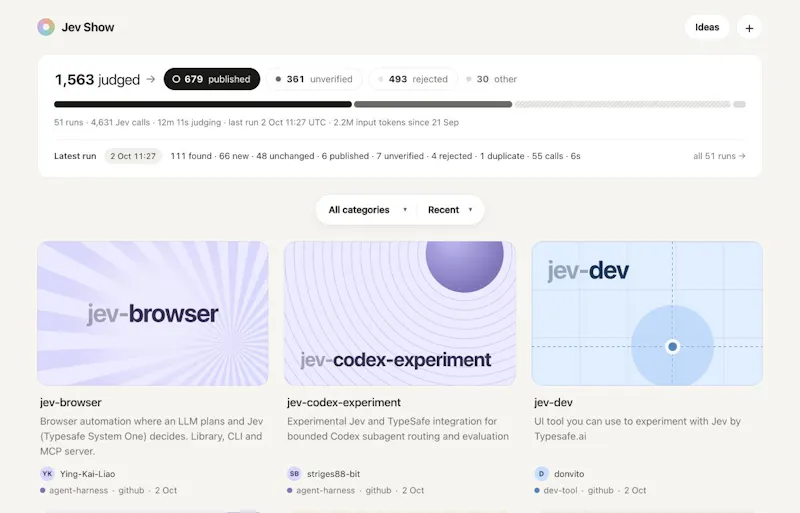Click the agent-harness tag under jev-browser

pyautogui.click(x=79, y=491)
